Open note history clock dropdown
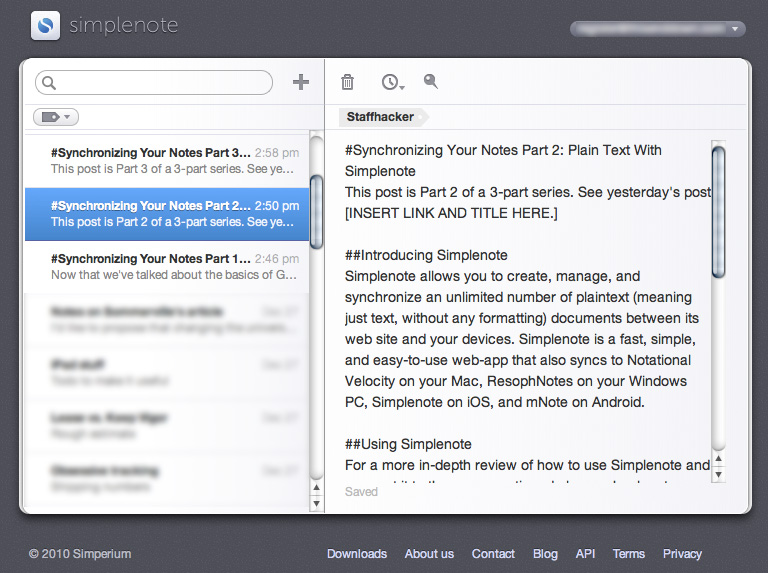 pyautogui.click(x=393, y=82)
